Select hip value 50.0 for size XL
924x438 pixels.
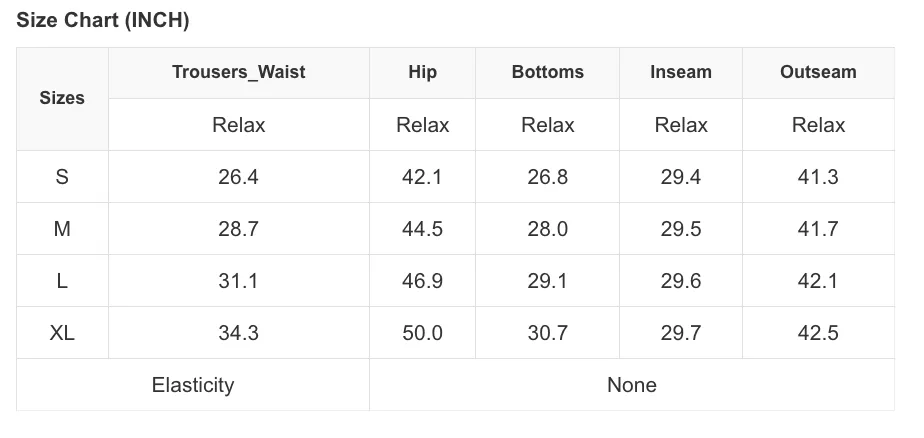423,333
